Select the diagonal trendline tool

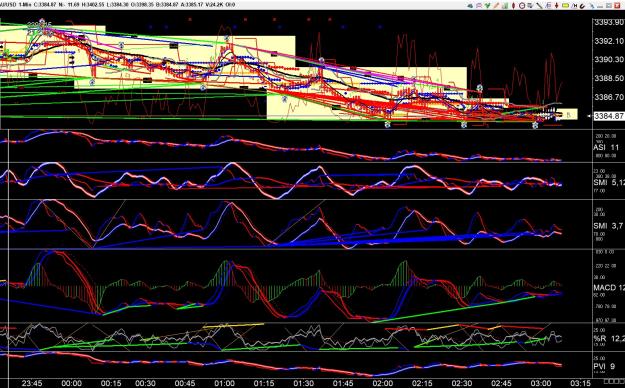point(539,6)
